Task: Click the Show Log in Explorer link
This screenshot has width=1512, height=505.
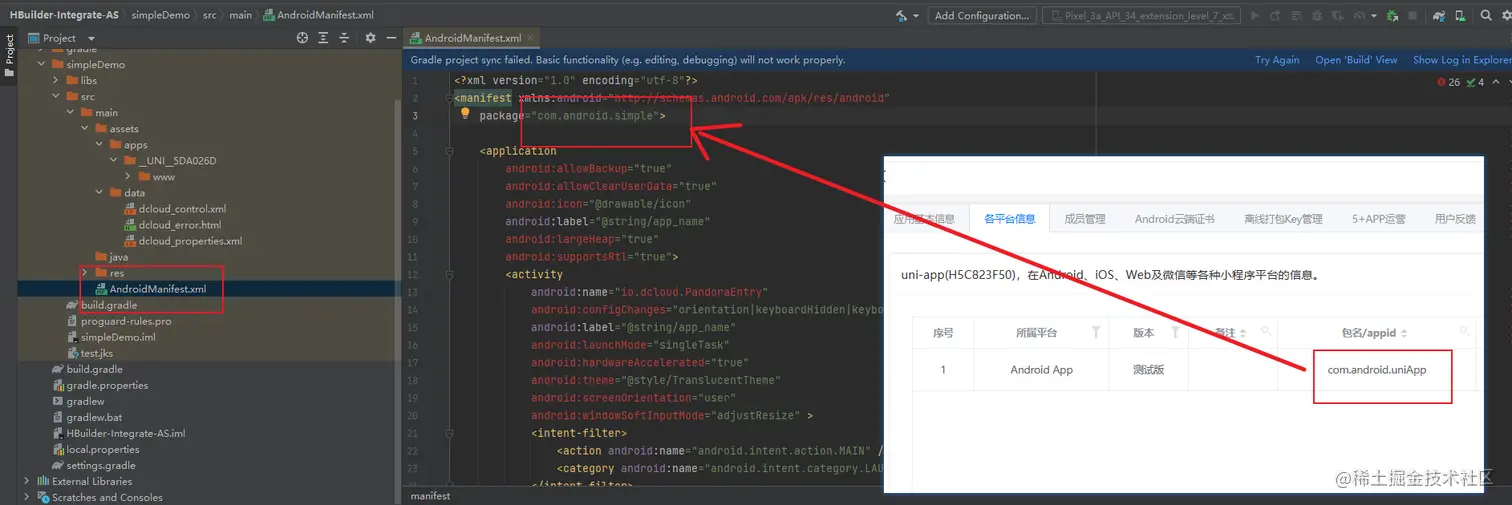Action: pyautogui.click(x=1462, y=60)
